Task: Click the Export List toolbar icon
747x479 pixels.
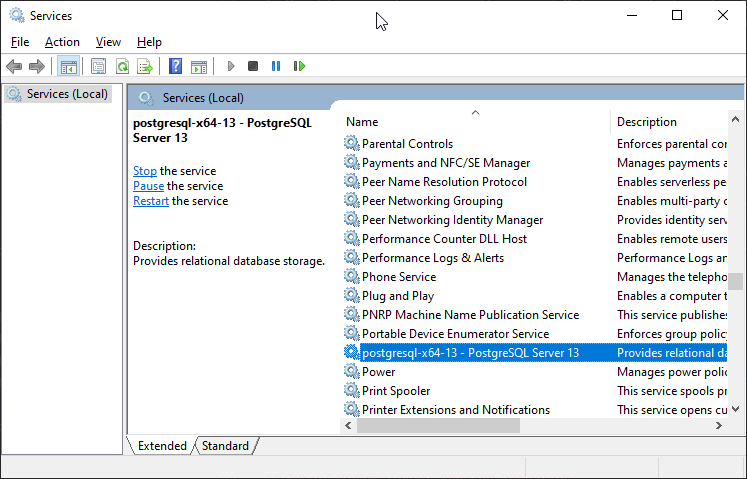Action: pyautogui.click(x=145, y=67)
